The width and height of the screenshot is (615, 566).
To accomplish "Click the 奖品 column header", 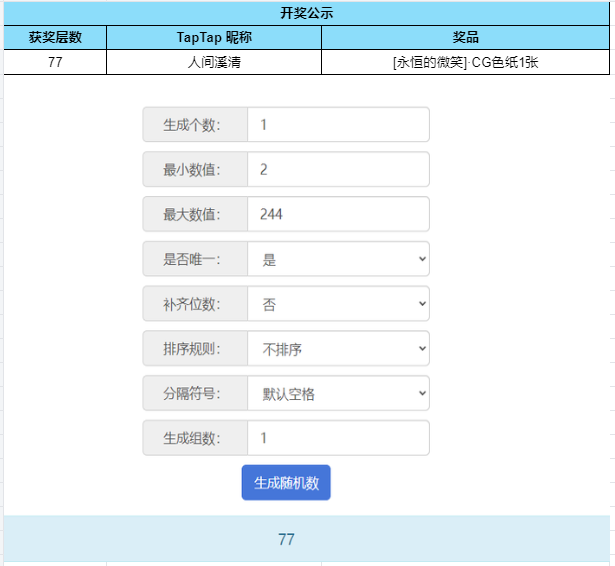I will [465, 38].
